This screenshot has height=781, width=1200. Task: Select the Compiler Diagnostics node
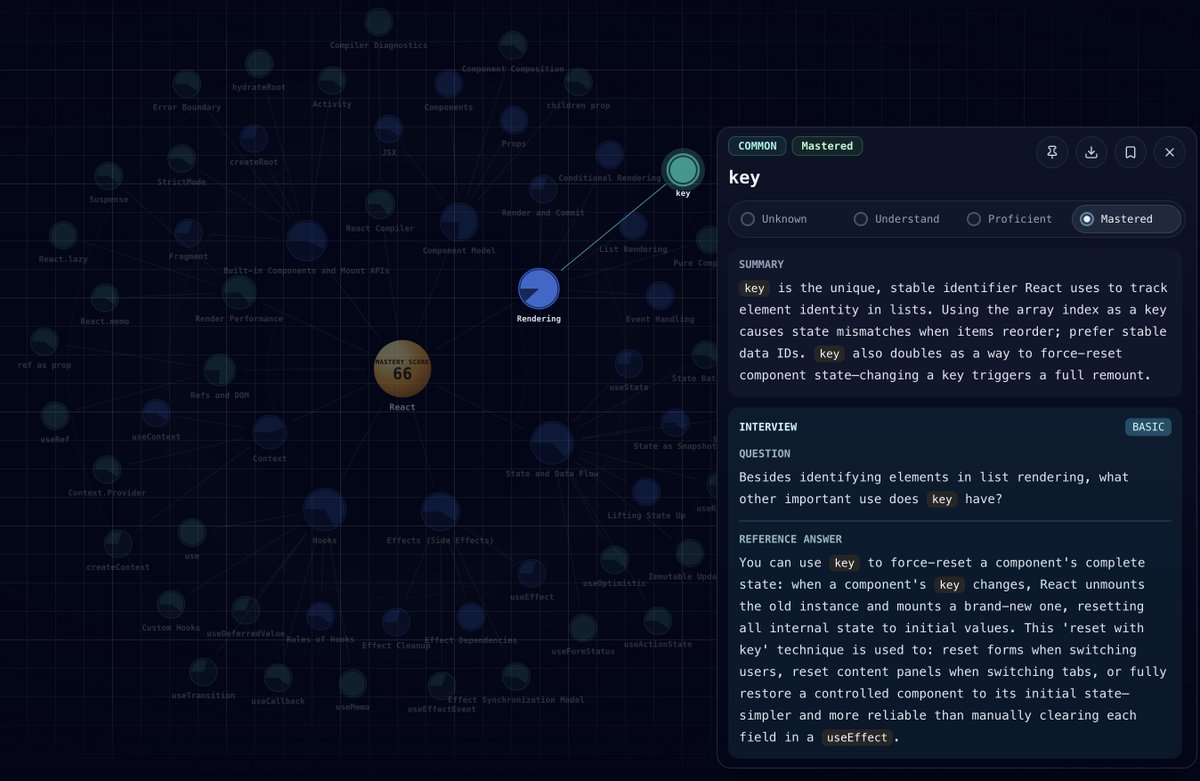(379, 22)
